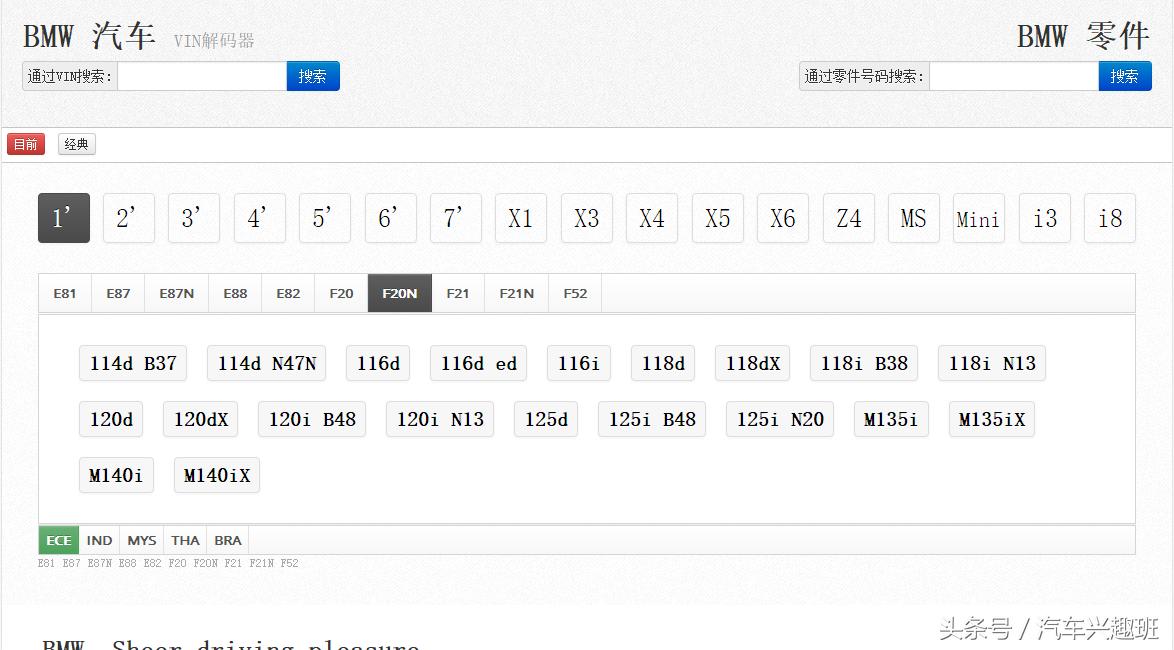Click the blue search button next to the part number field

click(1125, 76)
